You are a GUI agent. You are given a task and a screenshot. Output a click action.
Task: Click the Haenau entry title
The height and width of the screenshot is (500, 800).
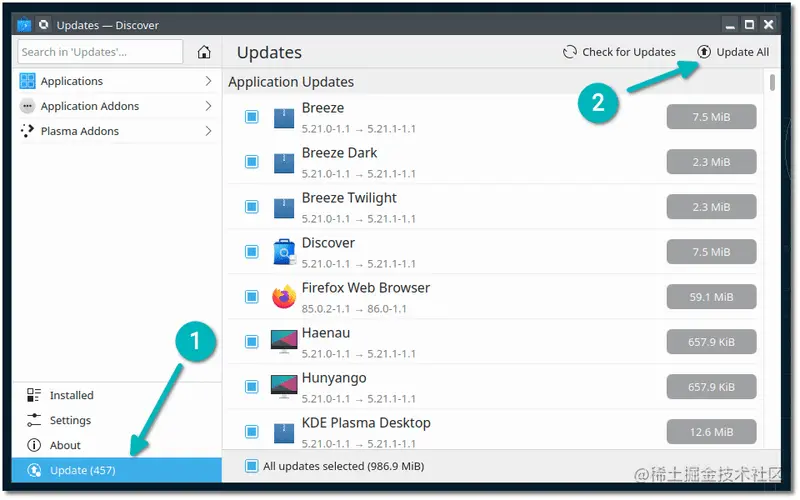pos(326,333)
